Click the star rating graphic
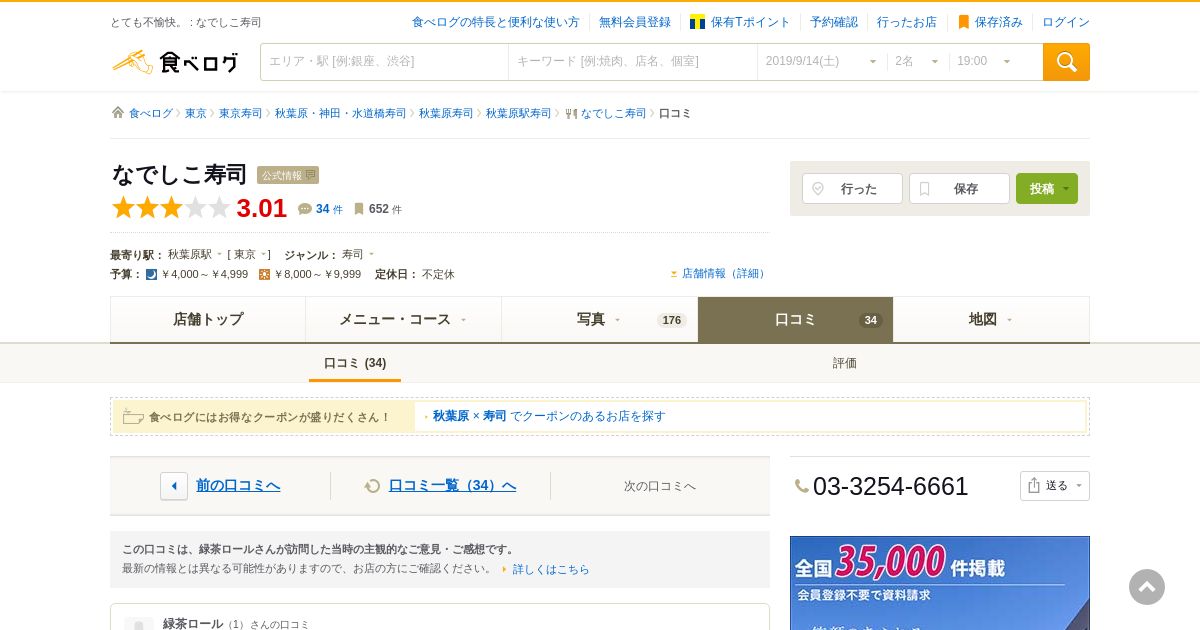1200x630 pixels. click(171, 208)
